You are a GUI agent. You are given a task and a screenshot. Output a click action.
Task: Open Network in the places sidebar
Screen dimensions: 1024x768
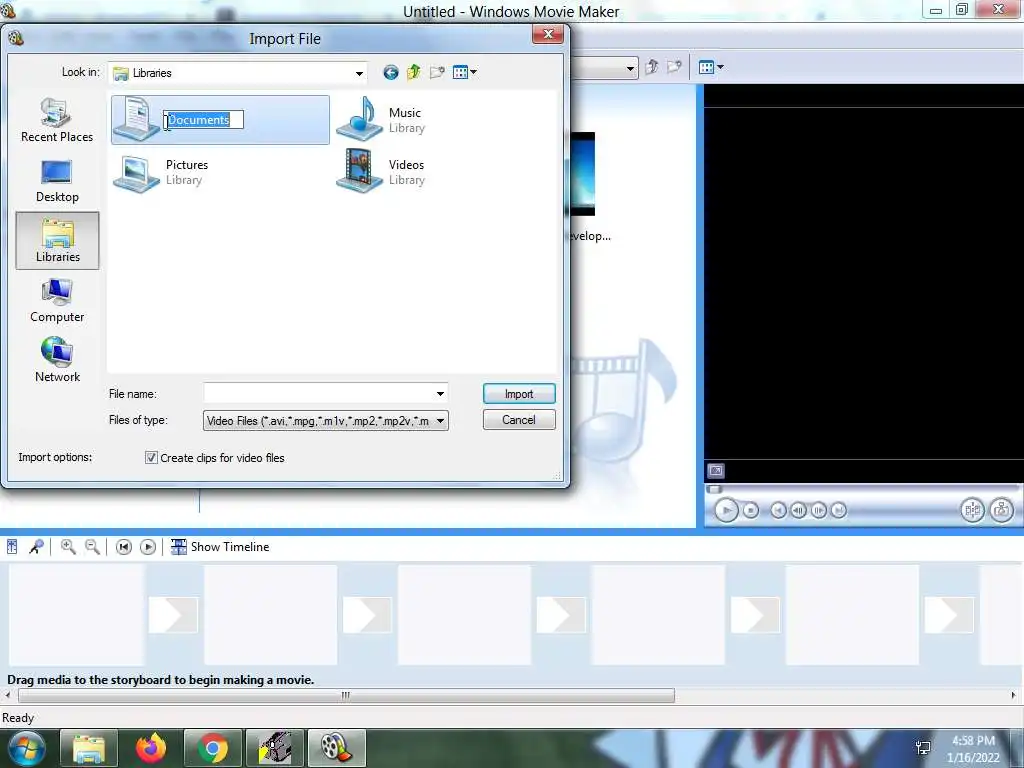pyautogui.click(x=57, y=360)
